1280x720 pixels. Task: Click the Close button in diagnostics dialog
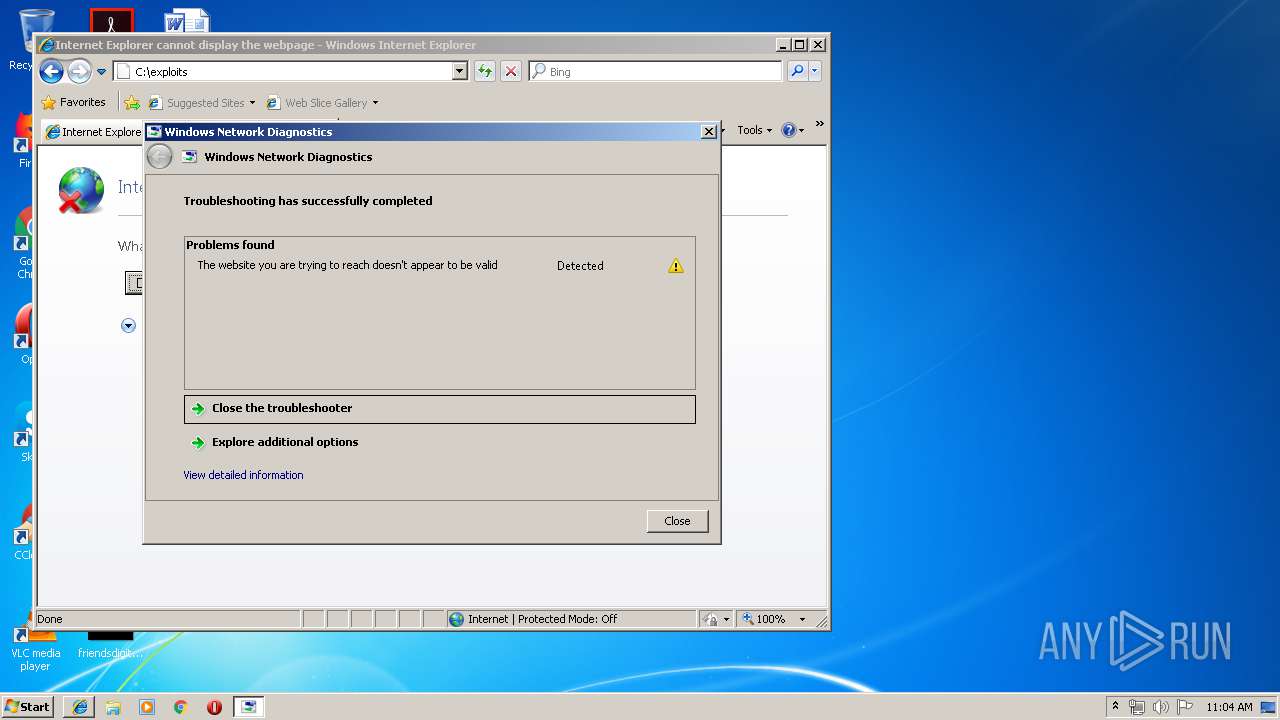coord(677,521)
